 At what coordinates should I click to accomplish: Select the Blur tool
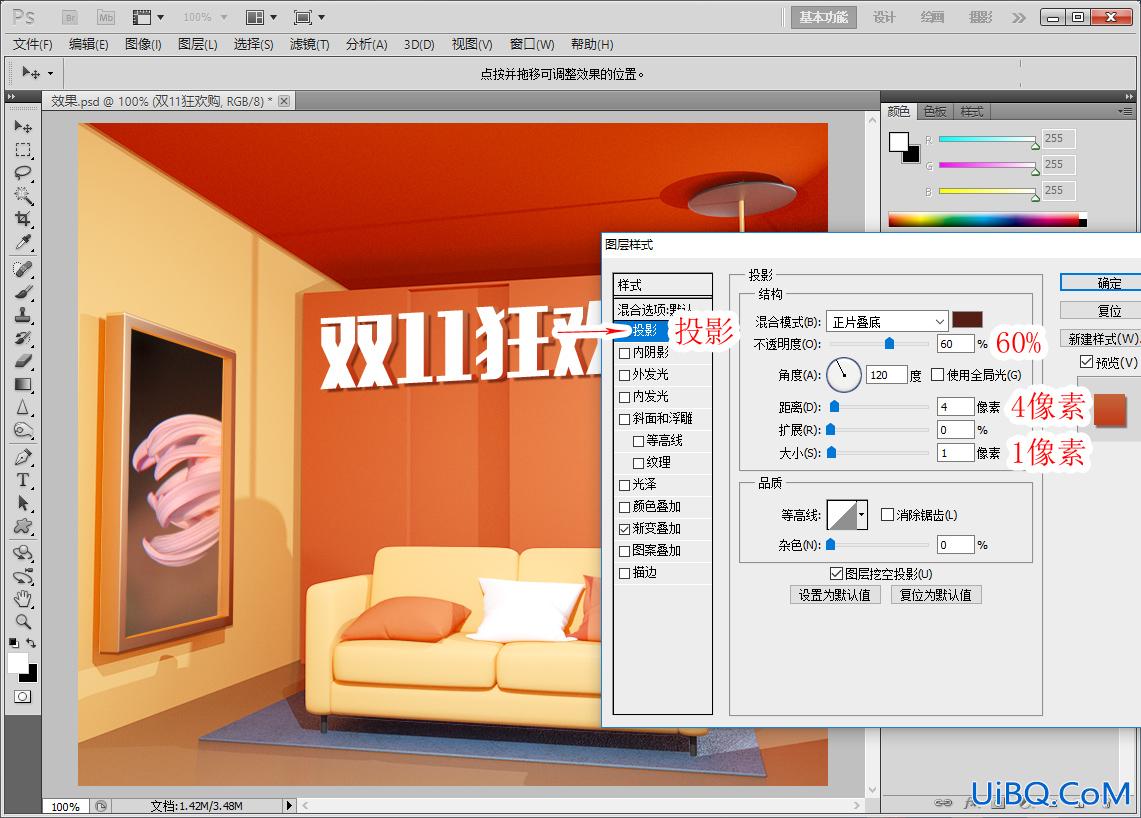[23, 407]
